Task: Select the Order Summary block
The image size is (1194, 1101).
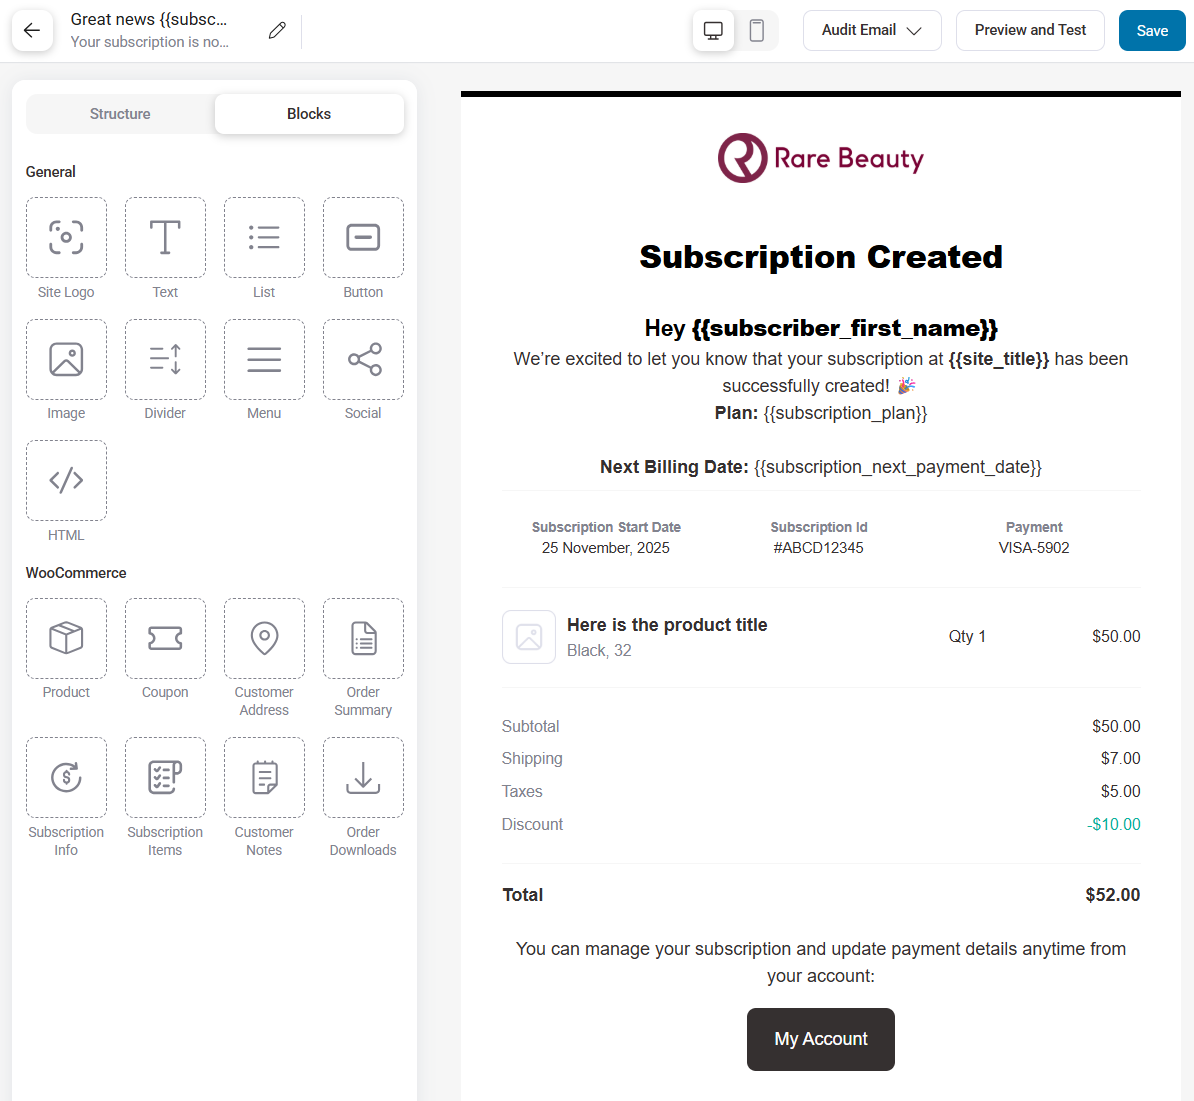Action: coord(363,638)
